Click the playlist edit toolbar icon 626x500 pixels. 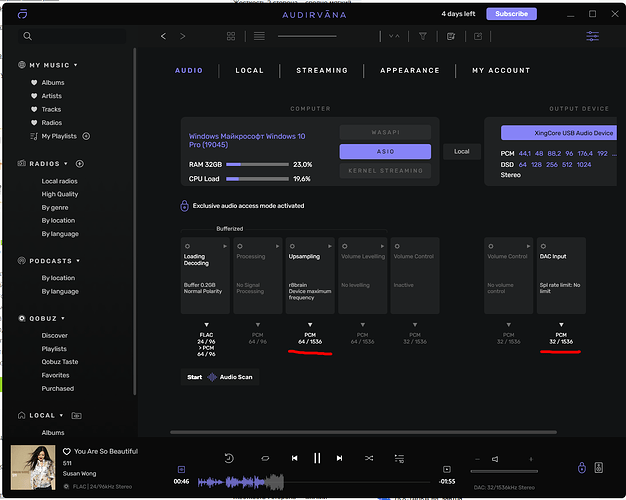(451, 36)
